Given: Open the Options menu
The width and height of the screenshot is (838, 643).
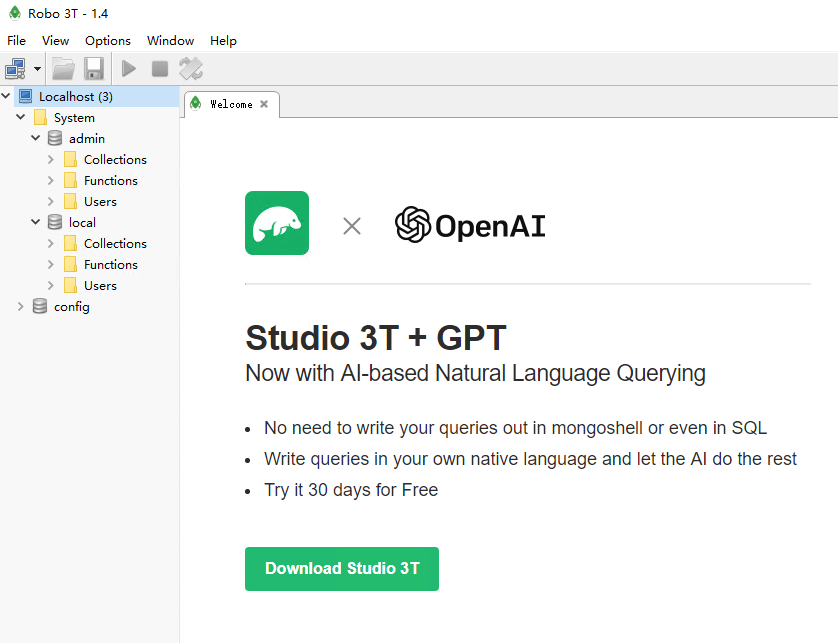Looking at the screenshot, I should (x=107, y=41).
